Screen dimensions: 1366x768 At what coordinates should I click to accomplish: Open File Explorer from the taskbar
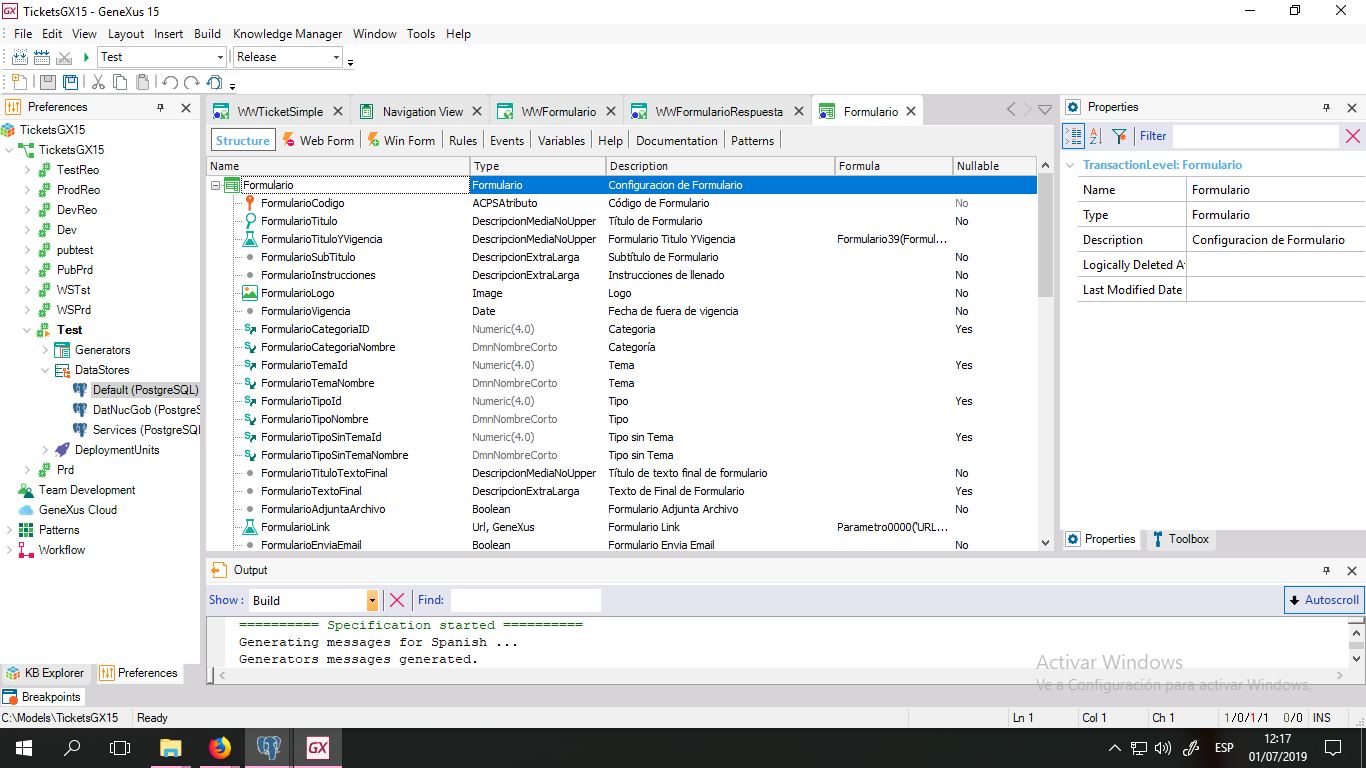(x=171, y=747)
